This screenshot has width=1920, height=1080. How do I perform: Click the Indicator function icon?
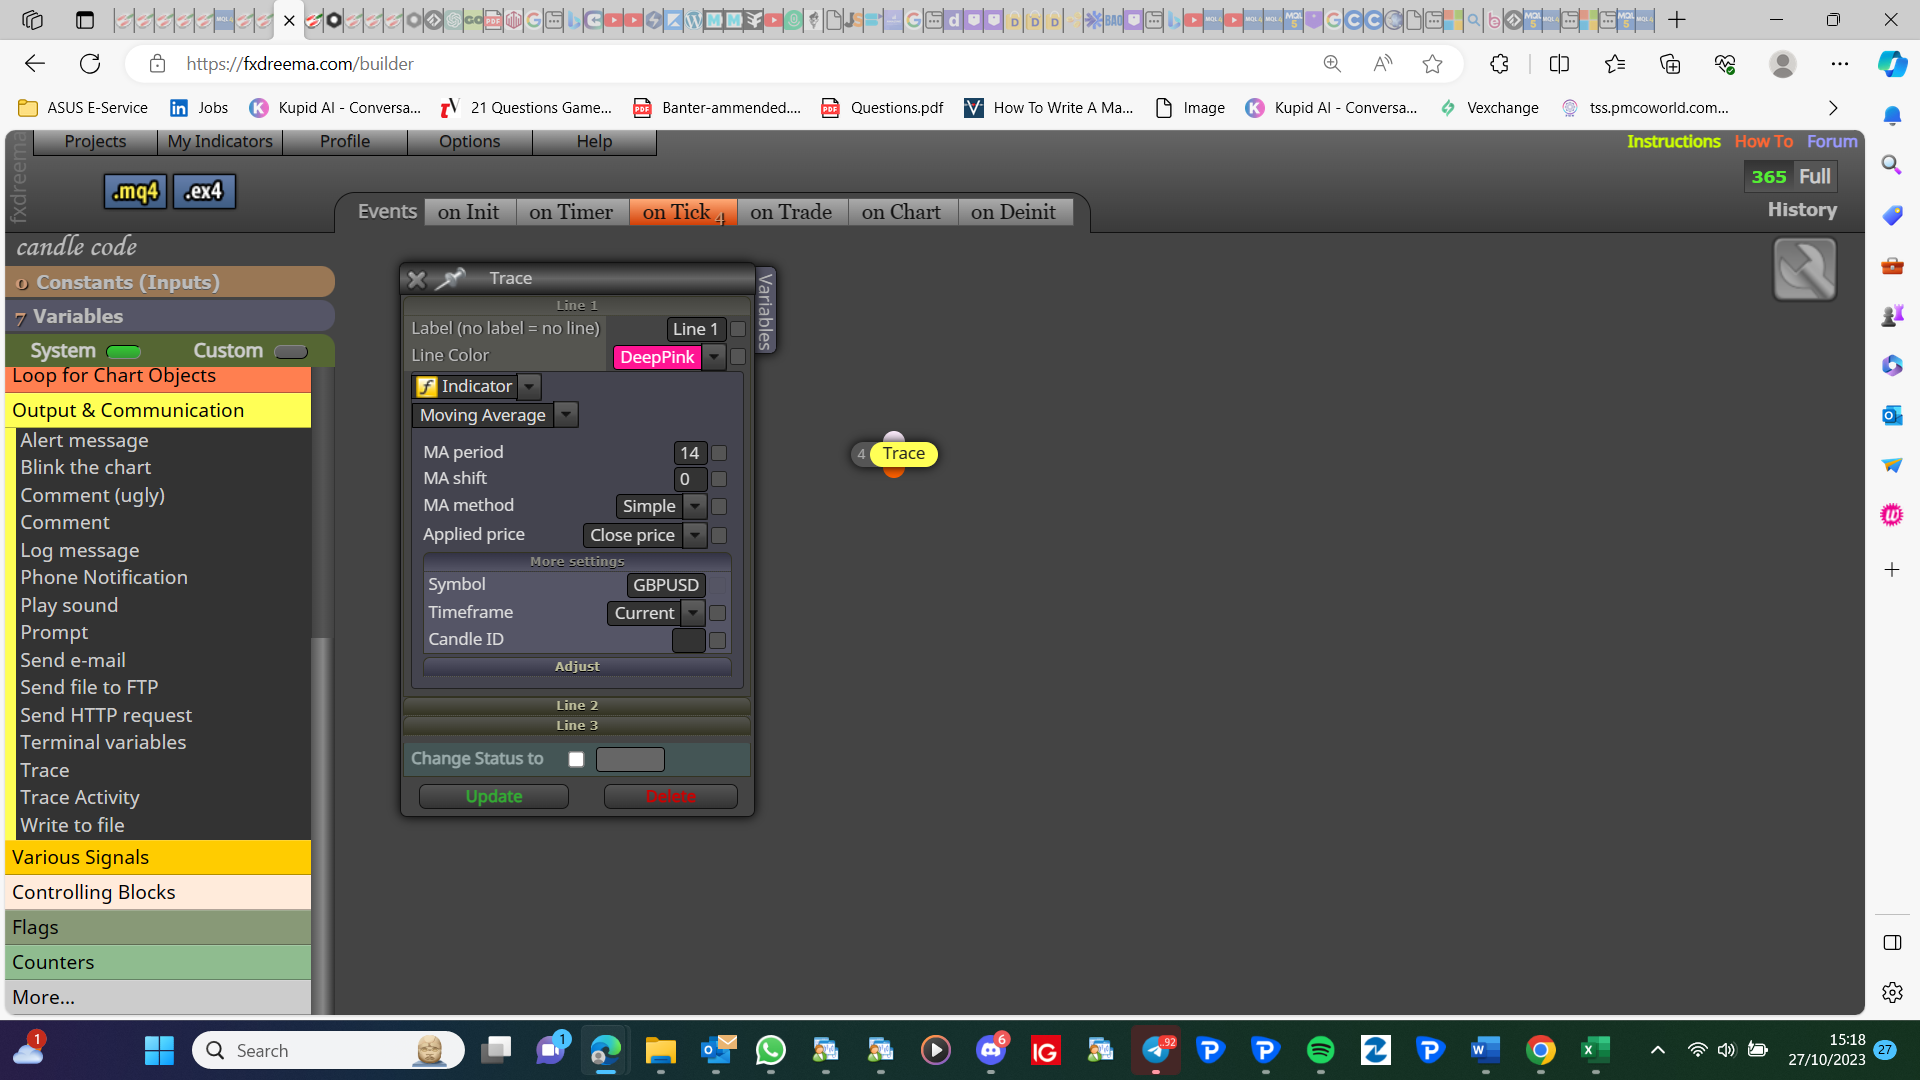(x=427, y=387)
